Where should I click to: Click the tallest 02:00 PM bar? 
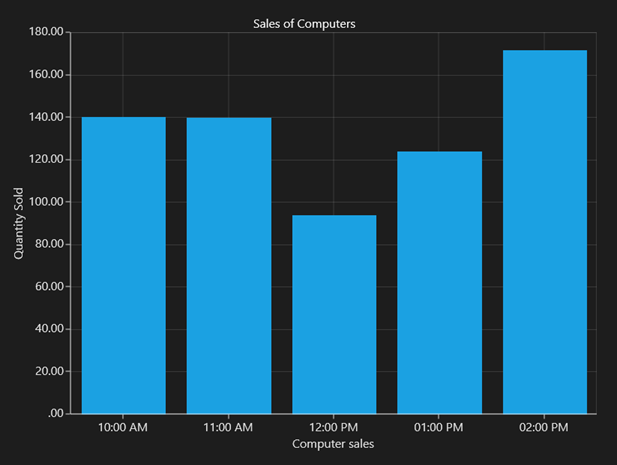(545, 232)
